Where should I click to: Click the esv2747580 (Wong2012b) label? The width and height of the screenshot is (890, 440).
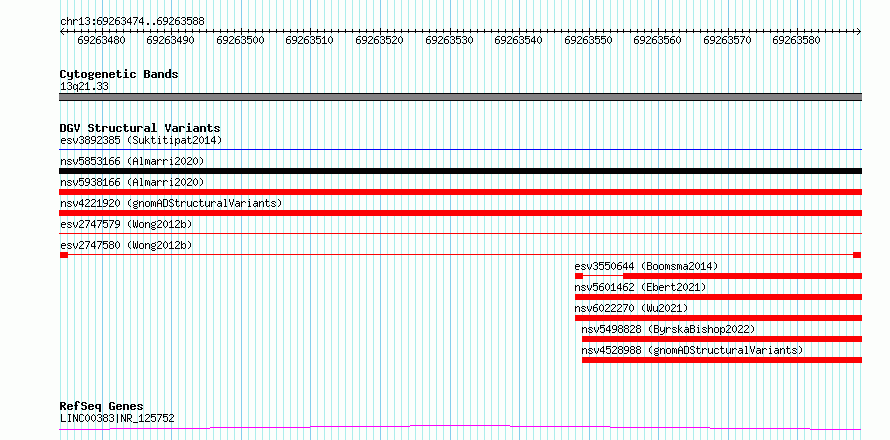click(x=126, y=245)
